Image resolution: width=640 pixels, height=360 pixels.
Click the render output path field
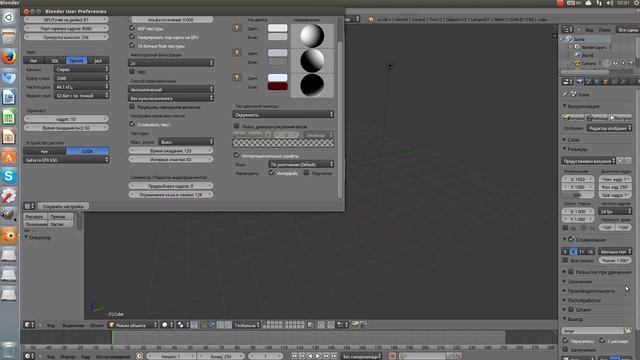click(593, 331)
